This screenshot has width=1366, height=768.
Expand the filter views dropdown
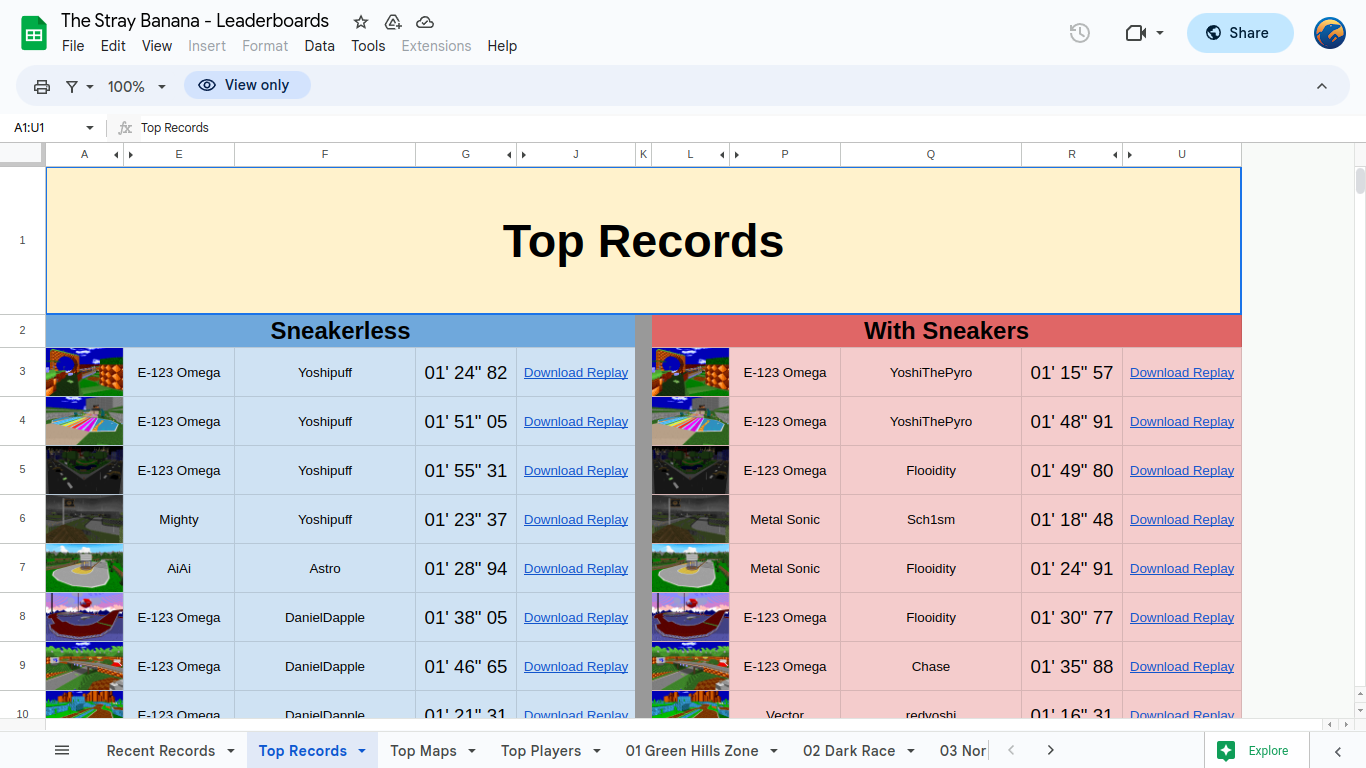tap(79, 87)
